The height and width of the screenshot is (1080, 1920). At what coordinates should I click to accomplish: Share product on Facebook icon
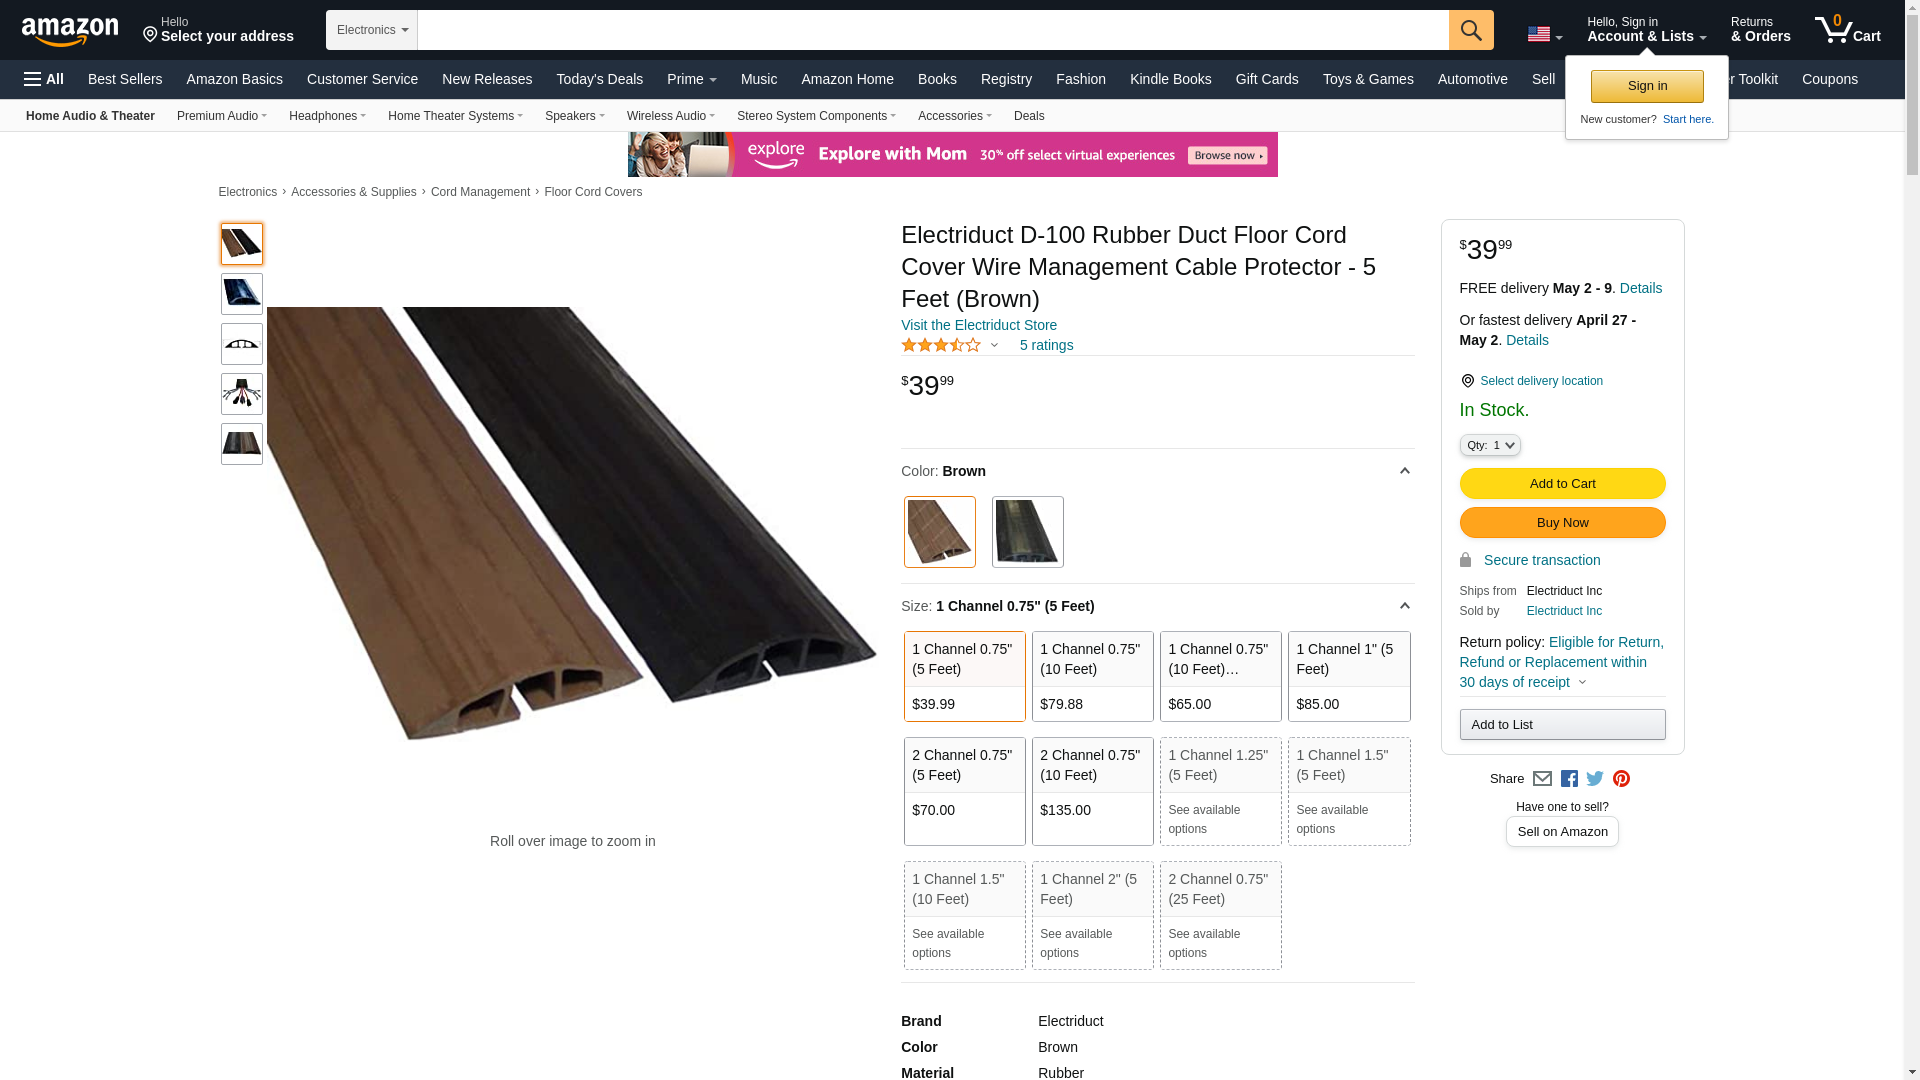click(1569, 779)
